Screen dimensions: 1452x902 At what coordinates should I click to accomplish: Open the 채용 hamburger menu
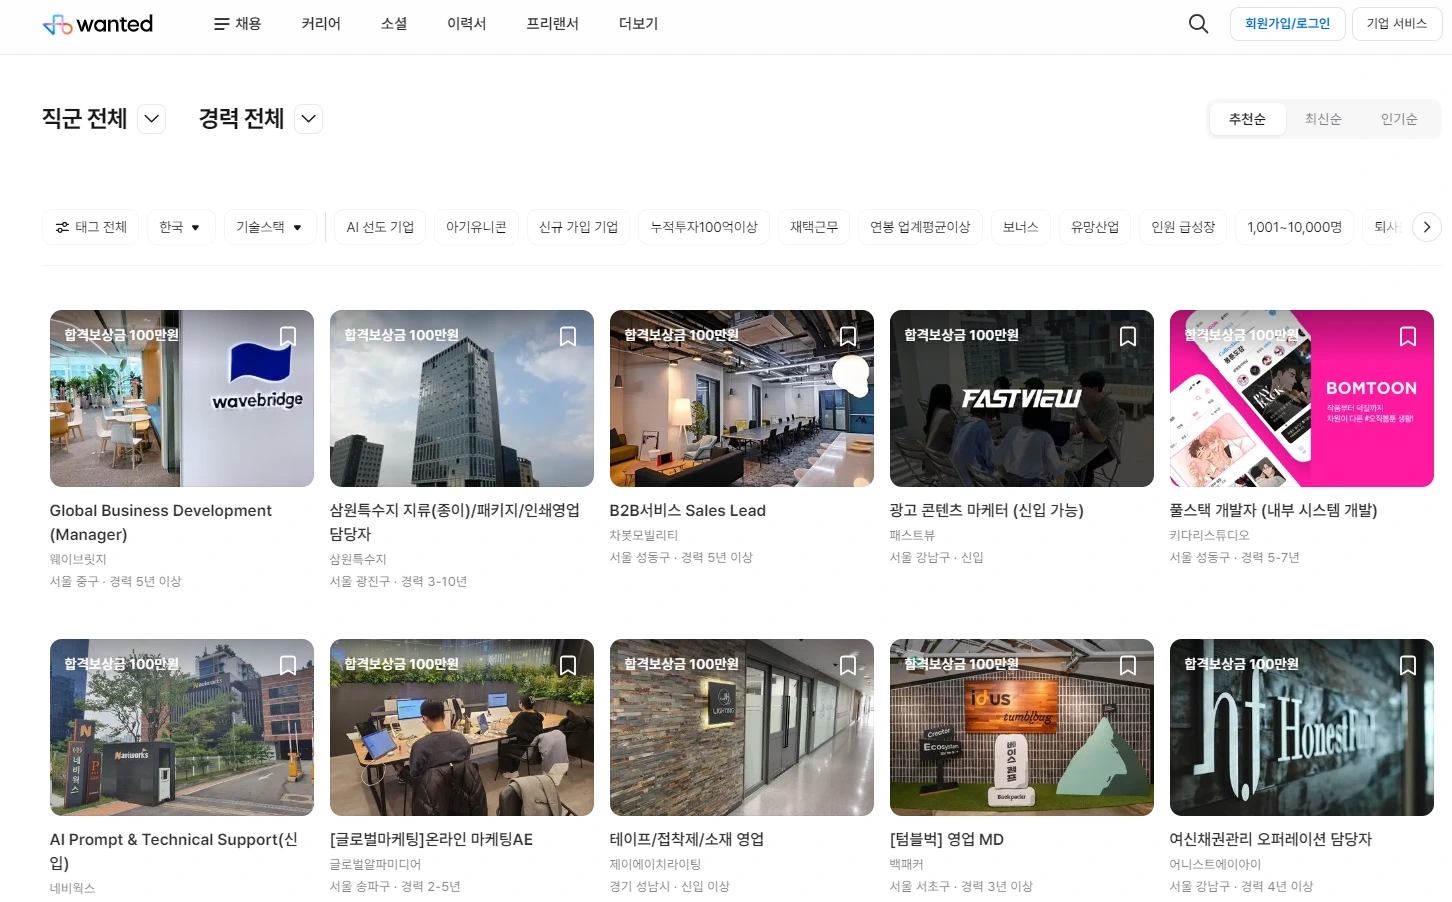coord(237,24)
